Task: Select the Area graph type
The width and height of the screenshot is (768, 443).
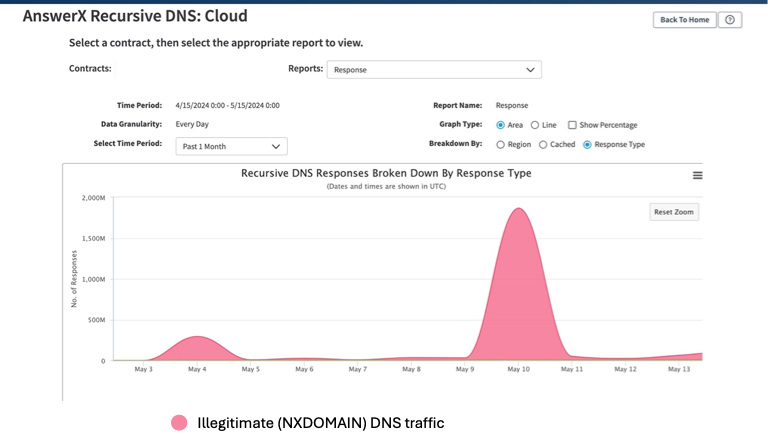Action: click(x=501, y=125)
